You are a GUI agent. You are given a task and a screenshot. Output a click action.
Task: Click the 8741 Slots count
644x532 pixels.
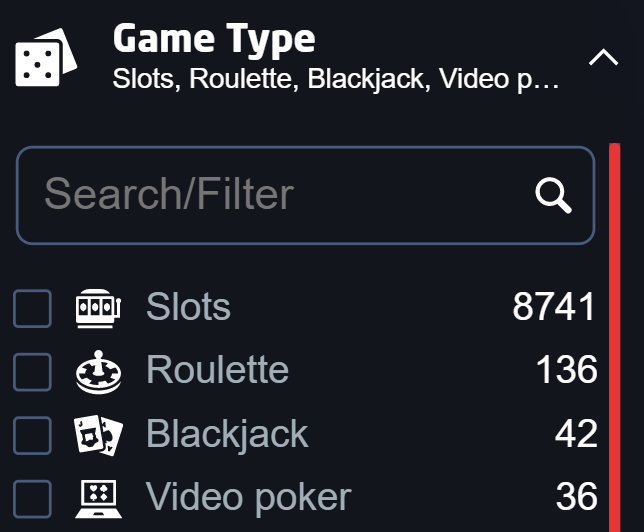[x=554, y=306]
